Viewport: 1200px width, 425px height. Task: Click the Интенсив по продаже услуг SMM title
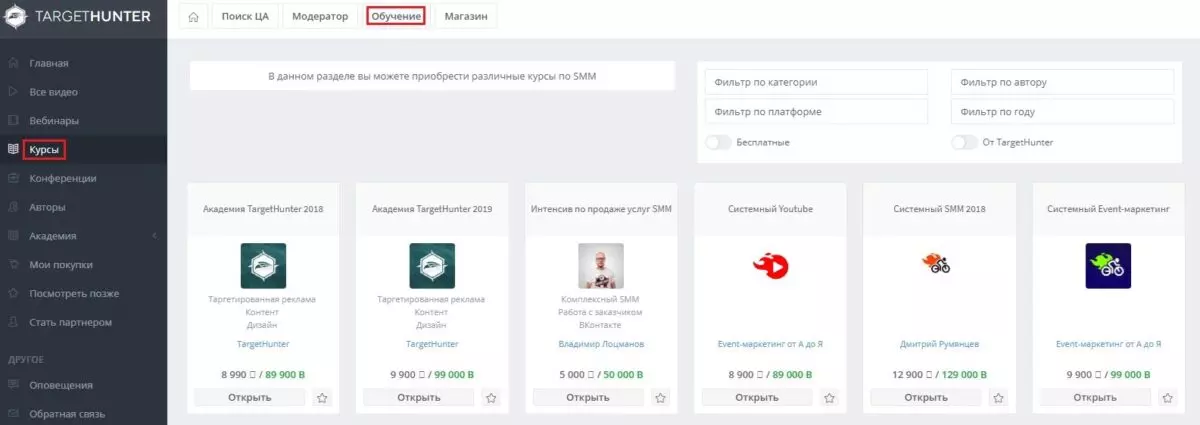pyautogui.click(x=601, y=209)
